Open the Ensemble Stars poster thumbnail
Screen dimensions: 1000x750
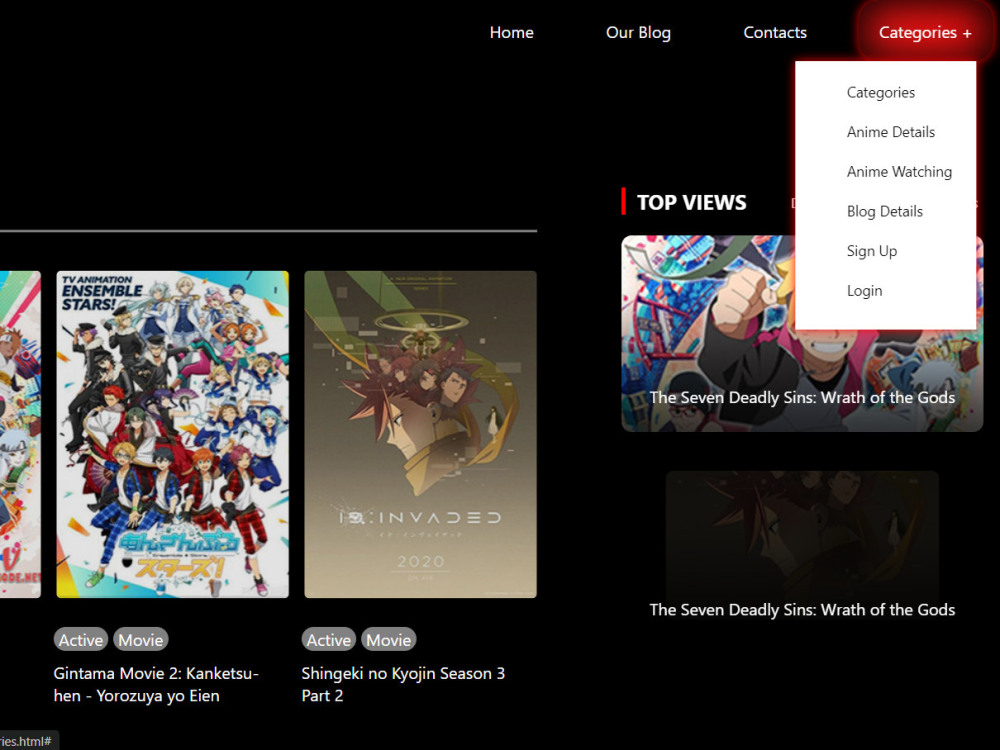(x=172, y=434)
